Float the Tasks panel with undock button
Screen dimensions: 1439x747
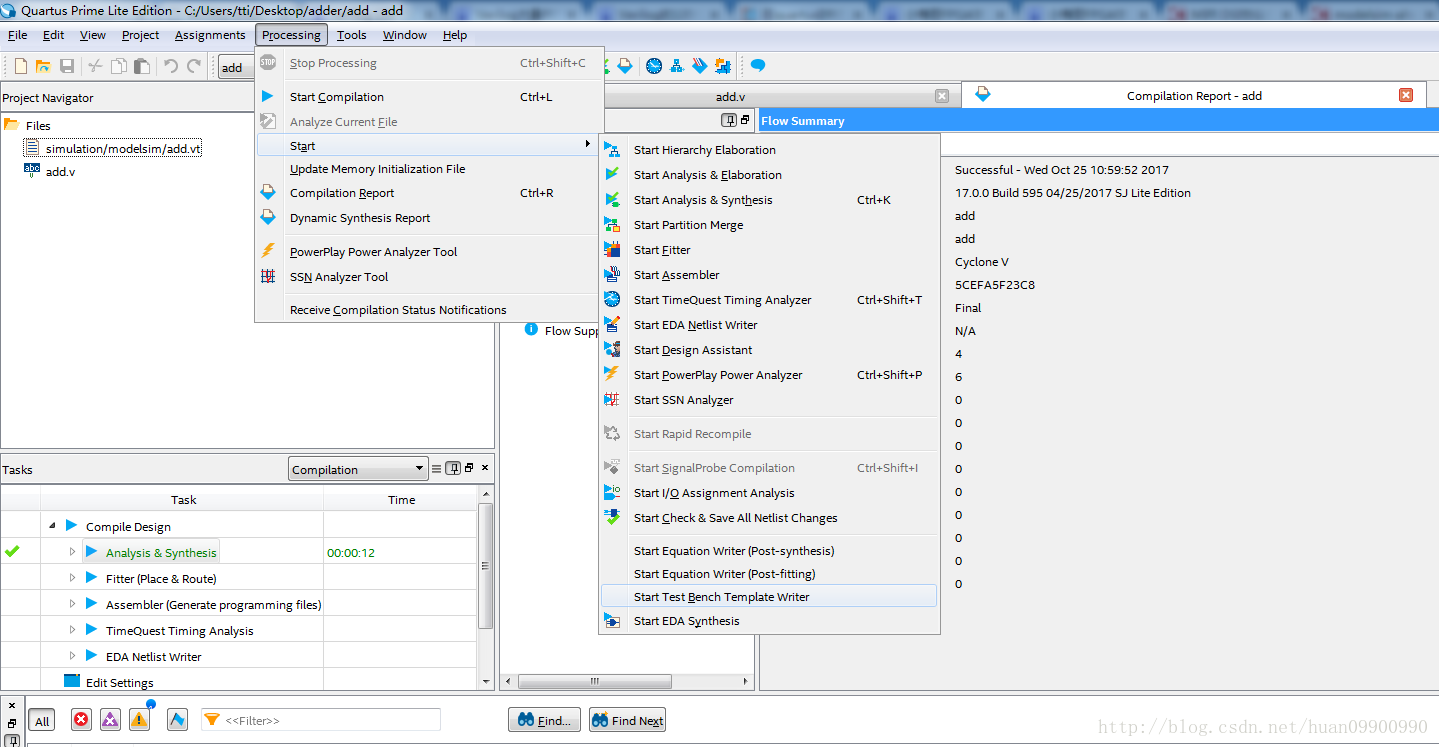click(x=469, y=468)
